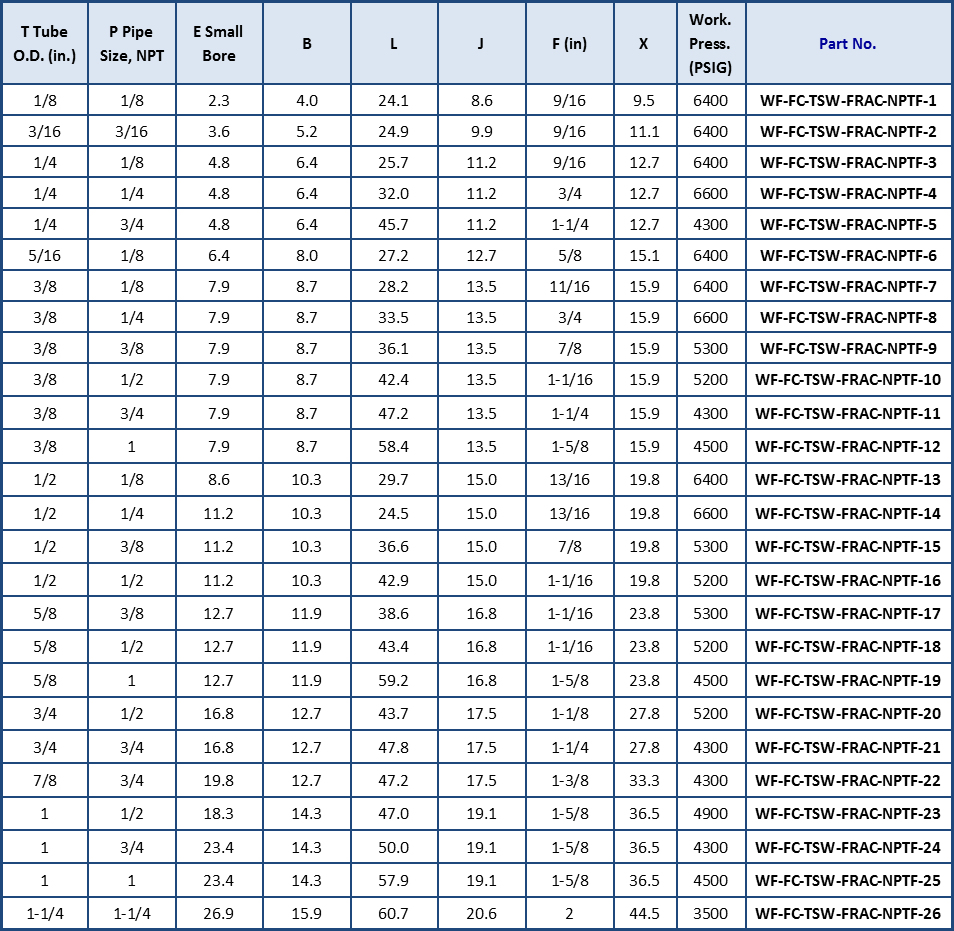Screen dimensions: 954x931
Task: Click the 11/16 value in F column
Action: coord(569,287)
